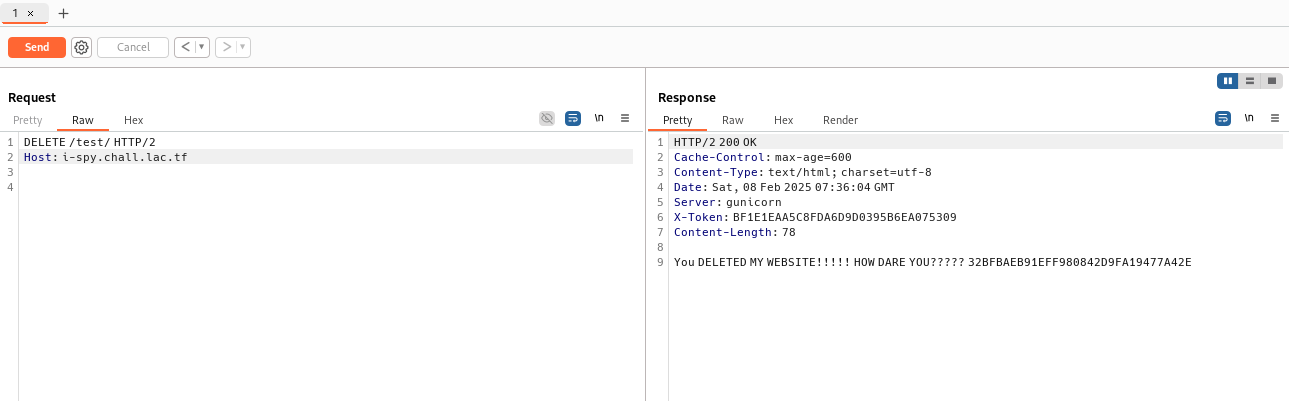The width and height of the screenshot is (1289, 401).
Task: Toggle \n newline display in Response
Action: pyautogui.click(x=1249, y=118)
